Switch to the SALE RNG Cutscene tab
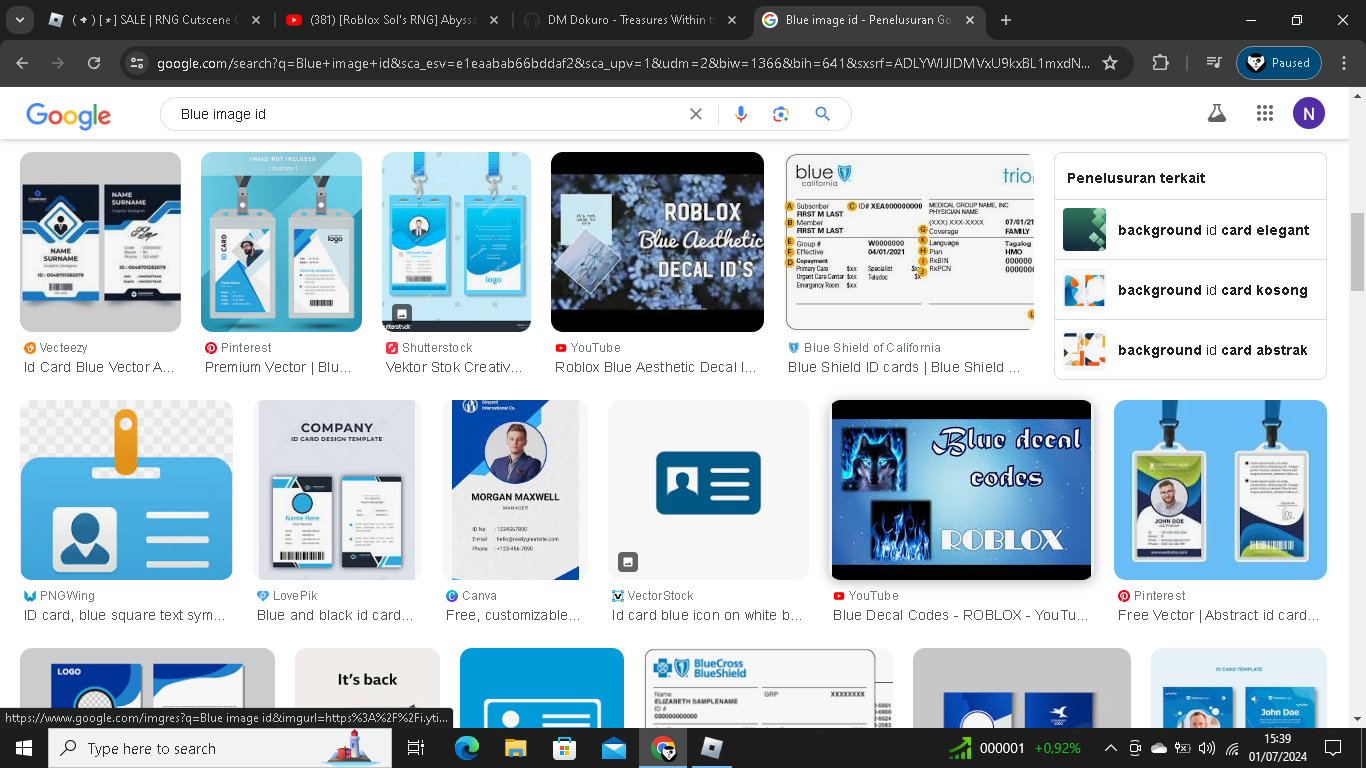Viewport: 1366px width, 768px height. click(154, 20)
